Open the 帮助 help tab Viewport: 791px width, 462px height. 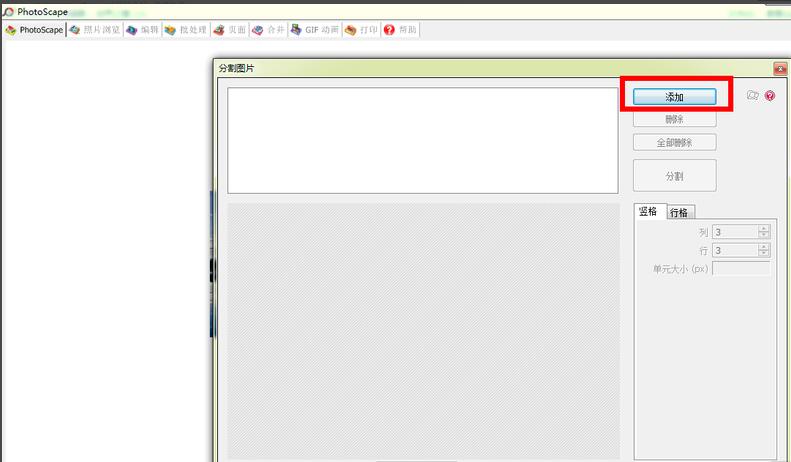pos(400,30)
